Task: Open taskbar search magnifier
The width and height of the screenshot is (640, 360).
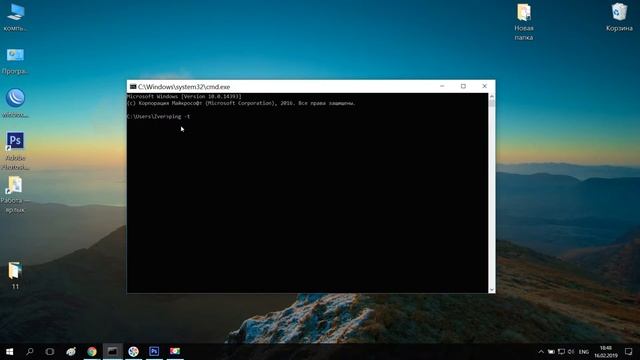Action: tap(30, 351)
